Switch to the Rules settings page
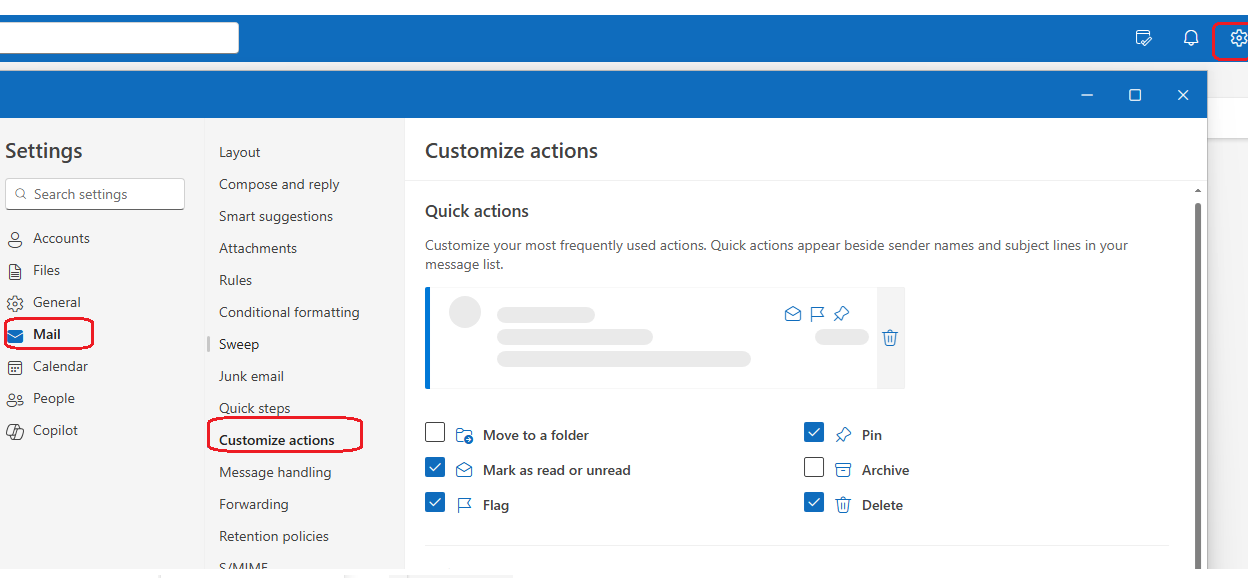 (x=235, y=280)
